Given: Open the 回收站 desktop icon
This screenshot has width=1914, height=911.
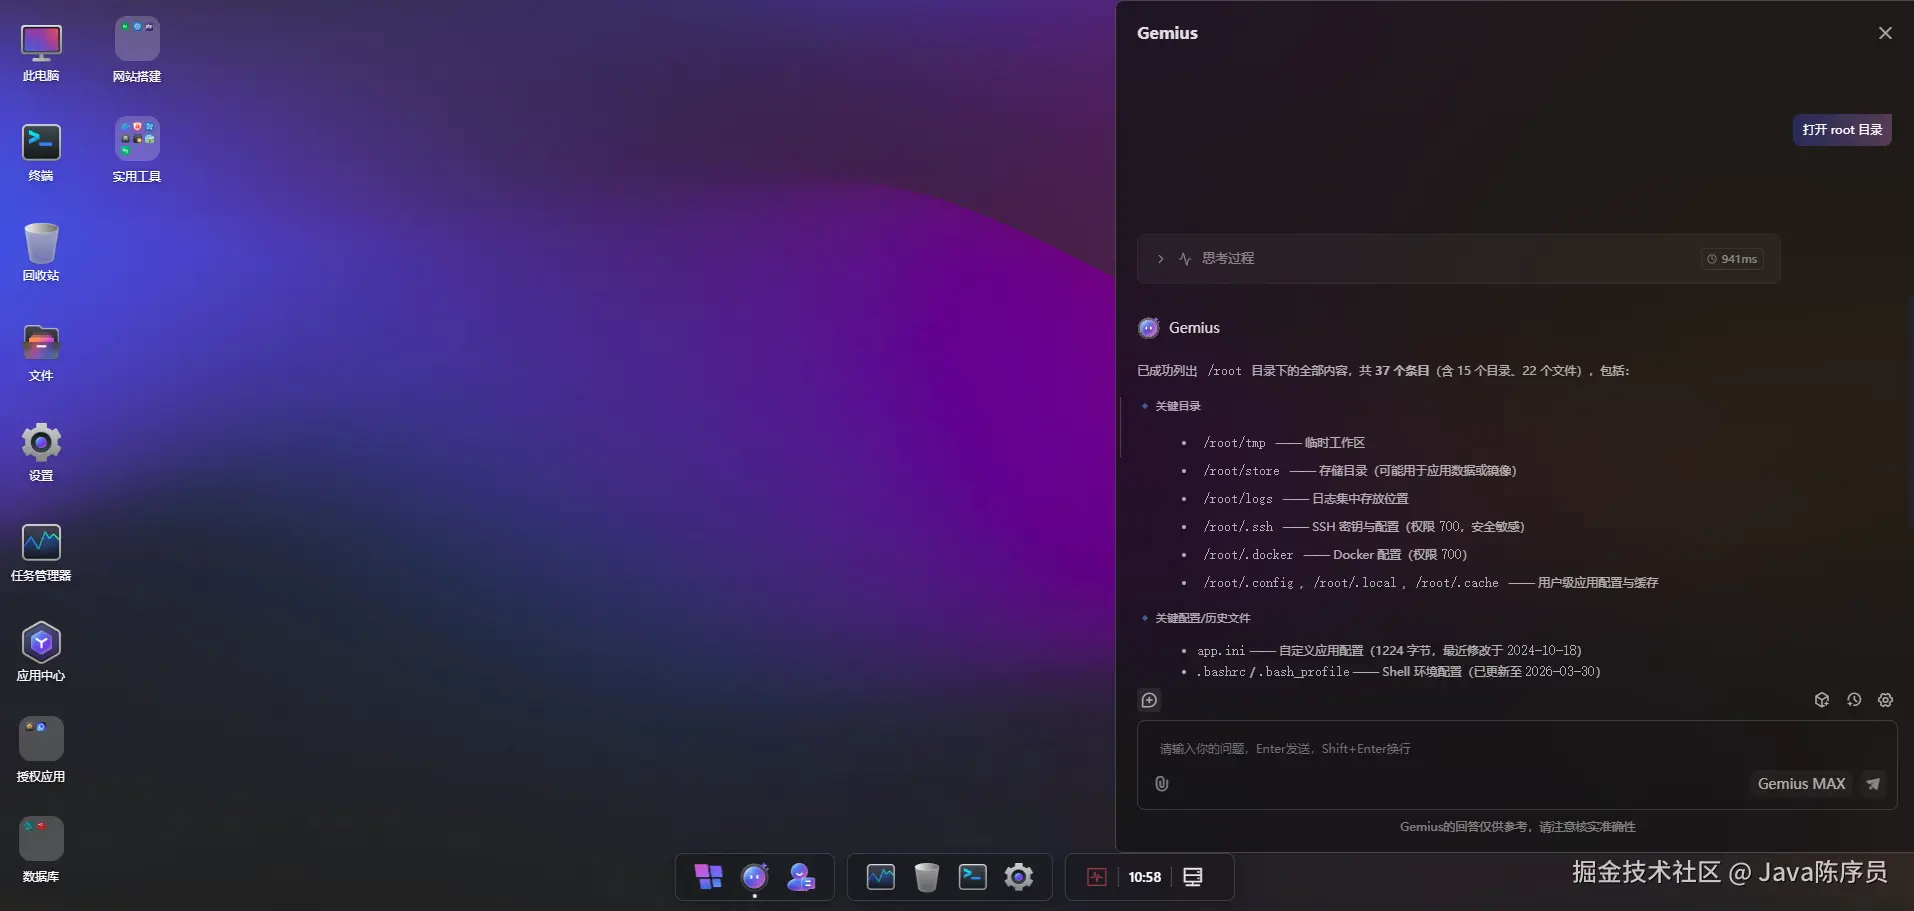Looking at the screenshot, I should [41, 252].
